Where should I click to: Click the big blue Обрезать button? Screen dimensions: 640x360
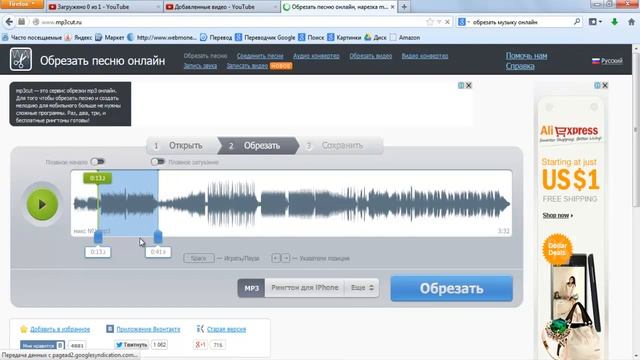pyautogui.click(x=451, y=289)
